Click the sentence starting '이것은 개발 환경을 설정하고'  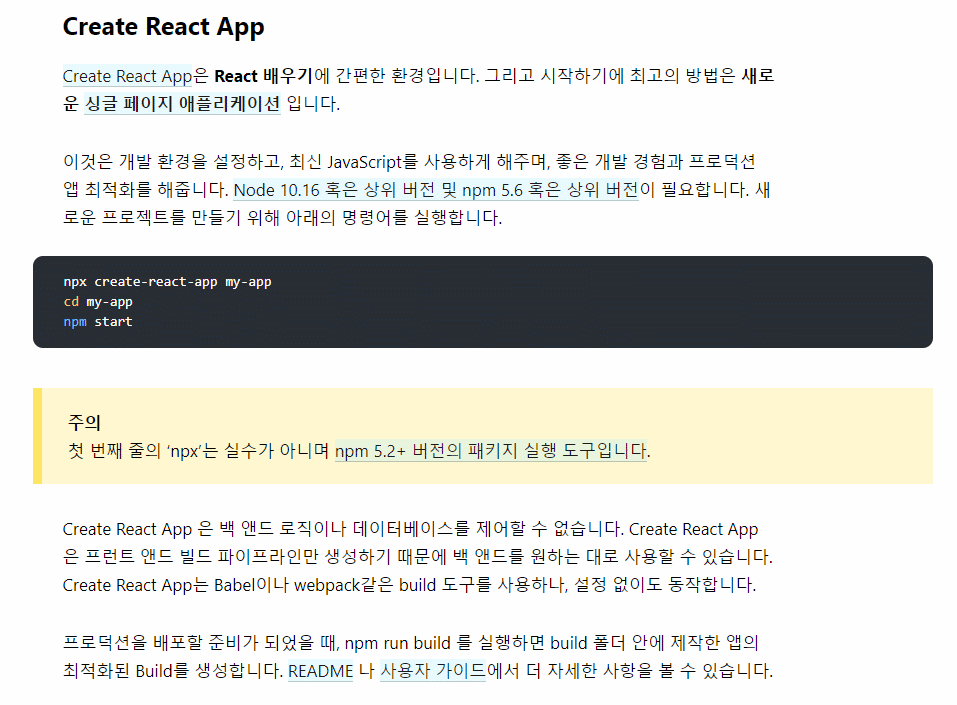pos(409,162)
